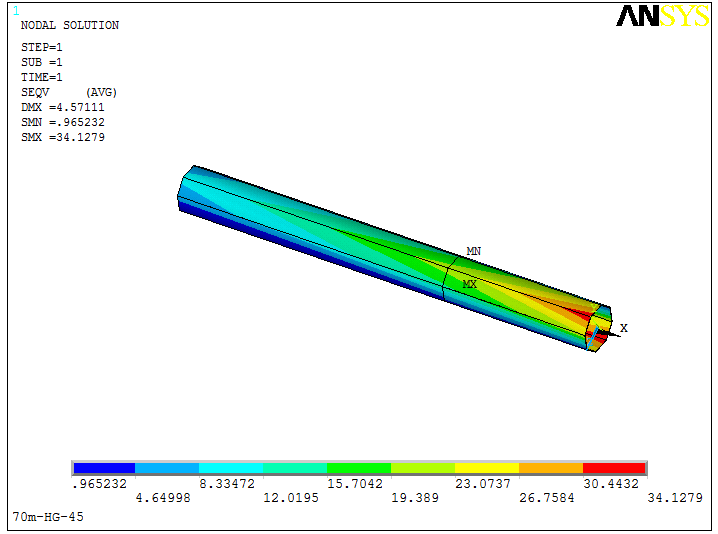Screen dimensions: 718x534
Task: Click the legend value 15.7042
Action: click(x=355, y=484)
